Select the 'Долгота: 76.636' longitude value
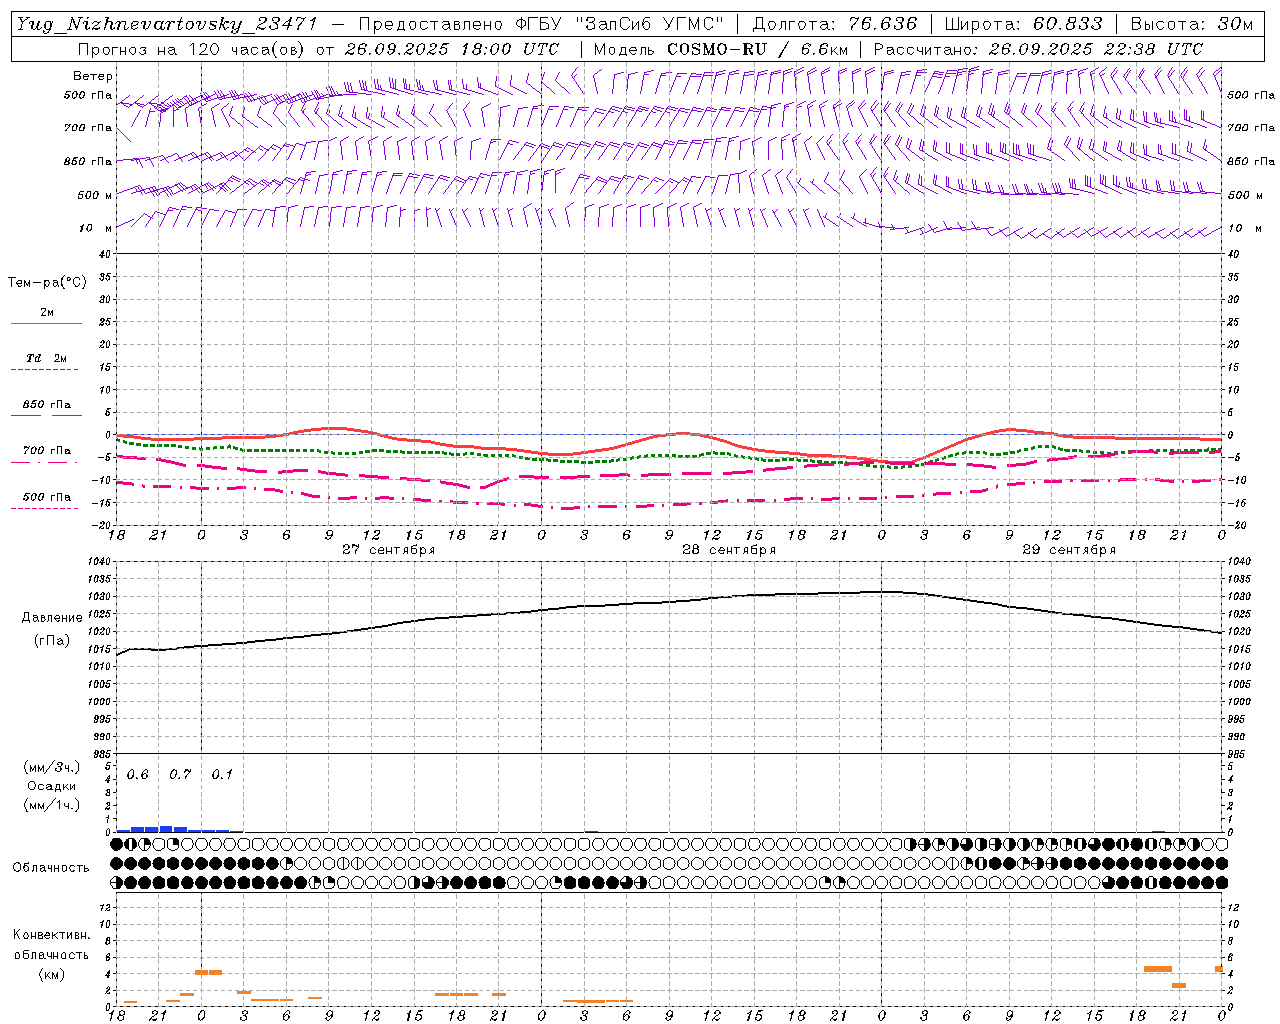This screenshot has height=1024, width=1280. [834, 24]
